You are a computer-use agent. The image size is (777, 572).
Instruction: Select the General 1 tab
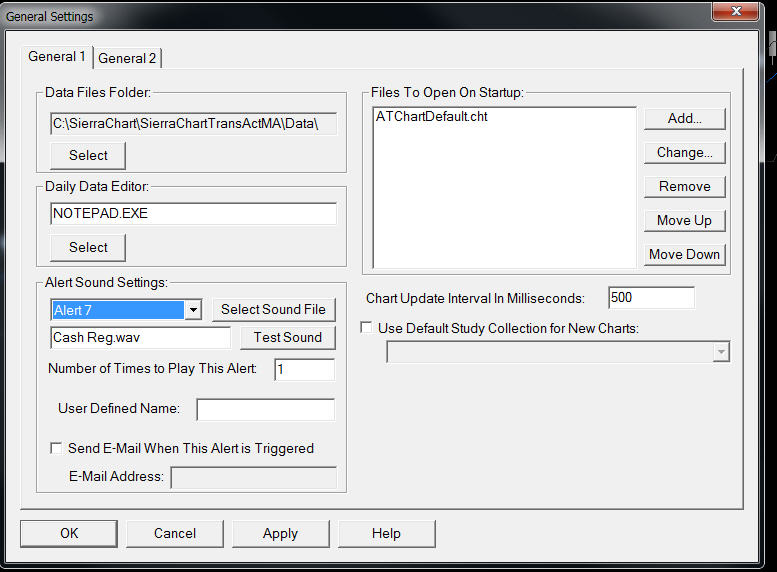pos(56,57)
